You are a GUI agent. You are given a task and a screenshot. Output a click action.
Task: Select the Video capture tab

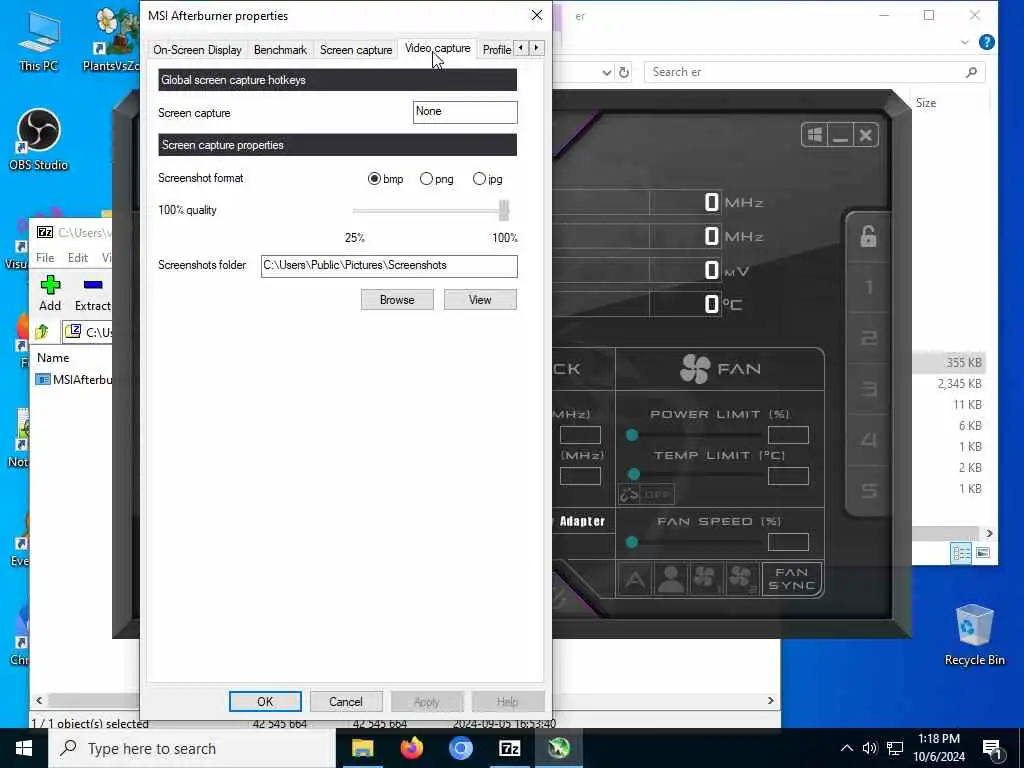[x=438, y=48]
